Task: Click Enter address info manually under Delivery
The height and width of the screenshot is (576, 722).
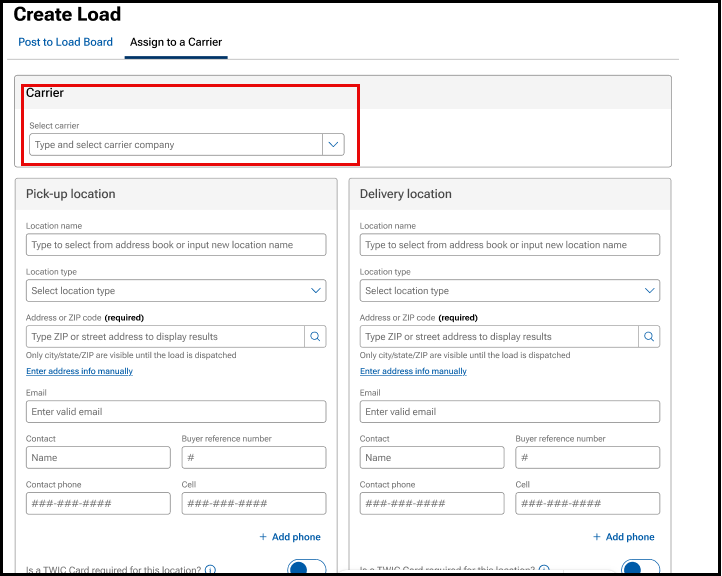Action: coord(413,371)
